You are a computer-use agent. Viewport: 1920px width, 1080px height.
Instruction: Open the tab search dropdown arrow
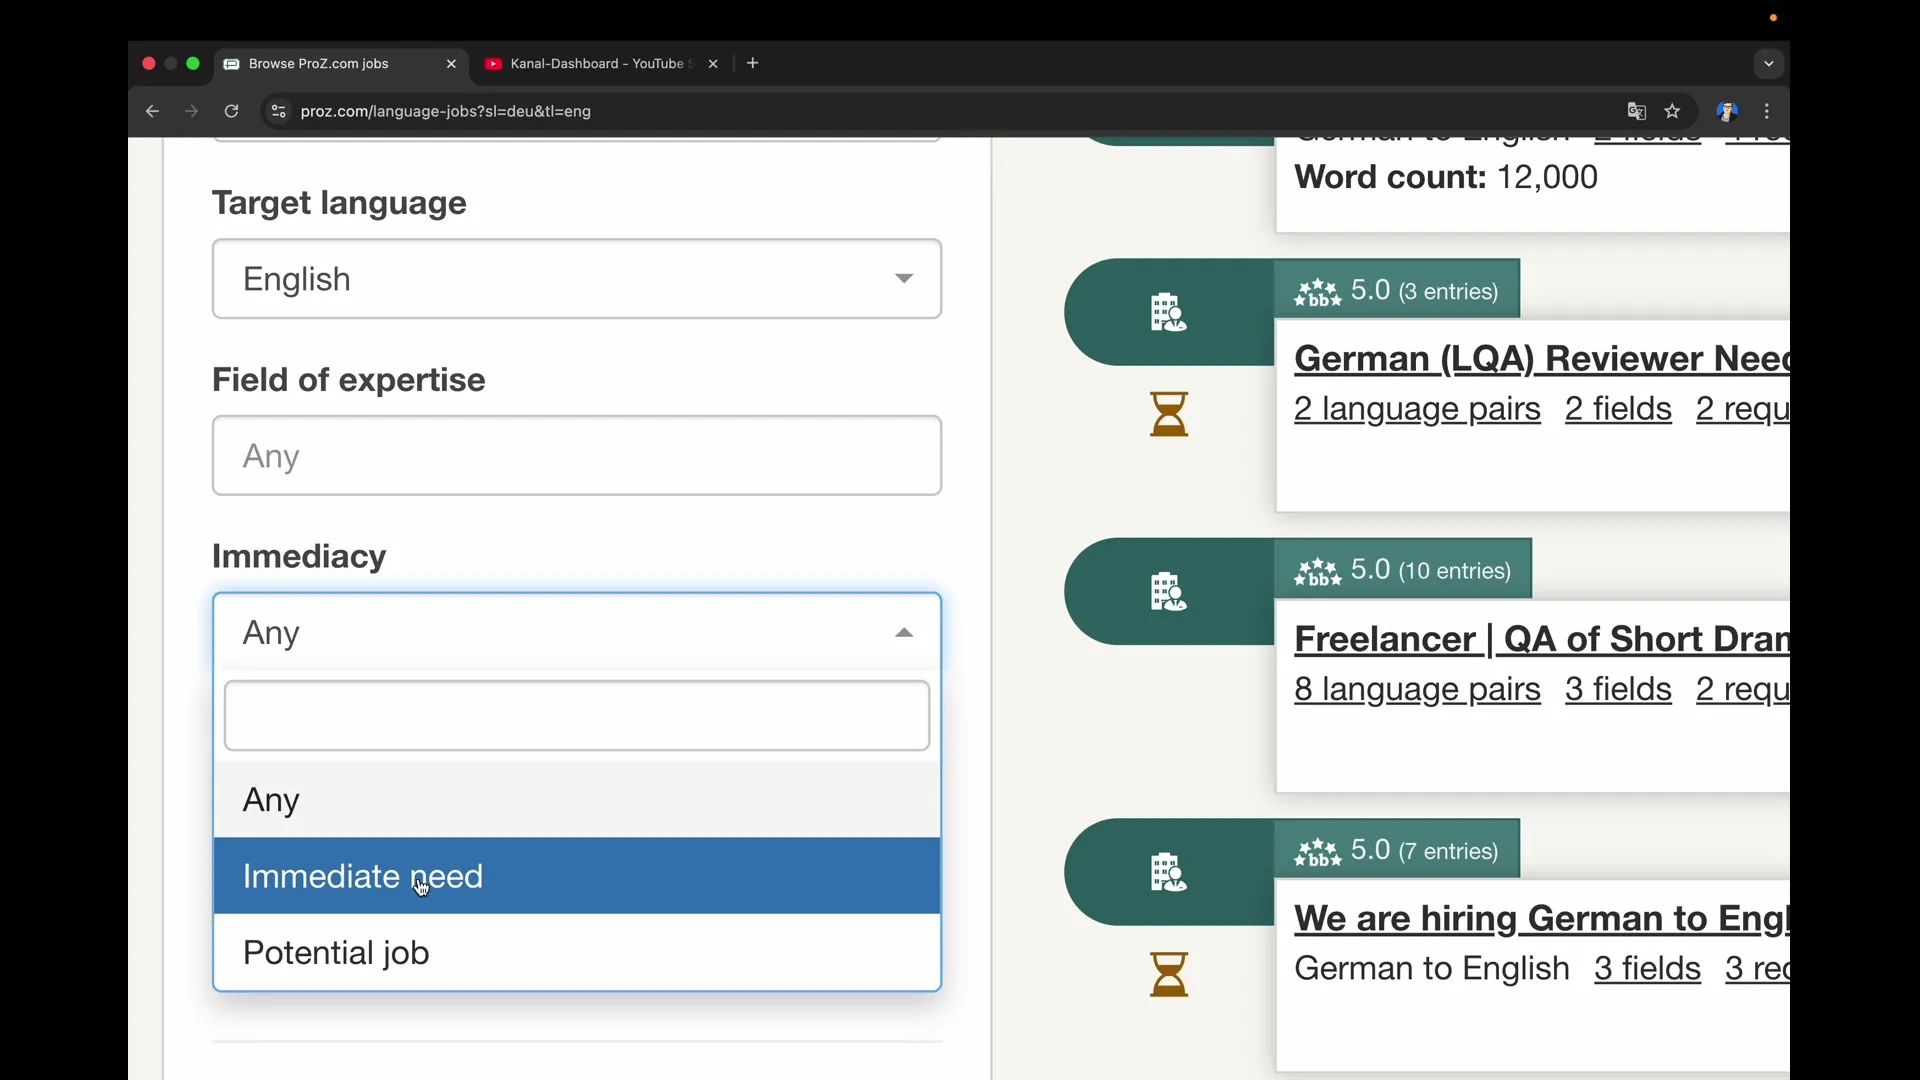1768,63
